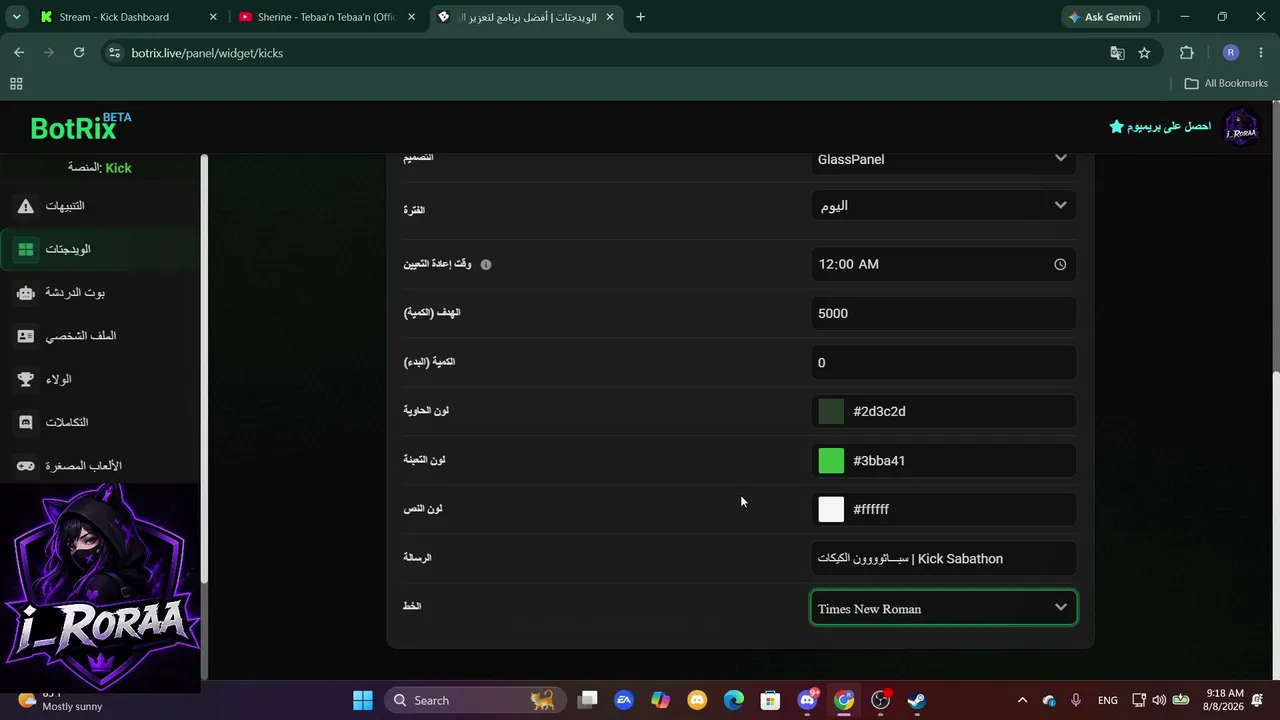Screen dimensions: 1280x720
Task: Open the EA app on taskbar
Action: 624,700
